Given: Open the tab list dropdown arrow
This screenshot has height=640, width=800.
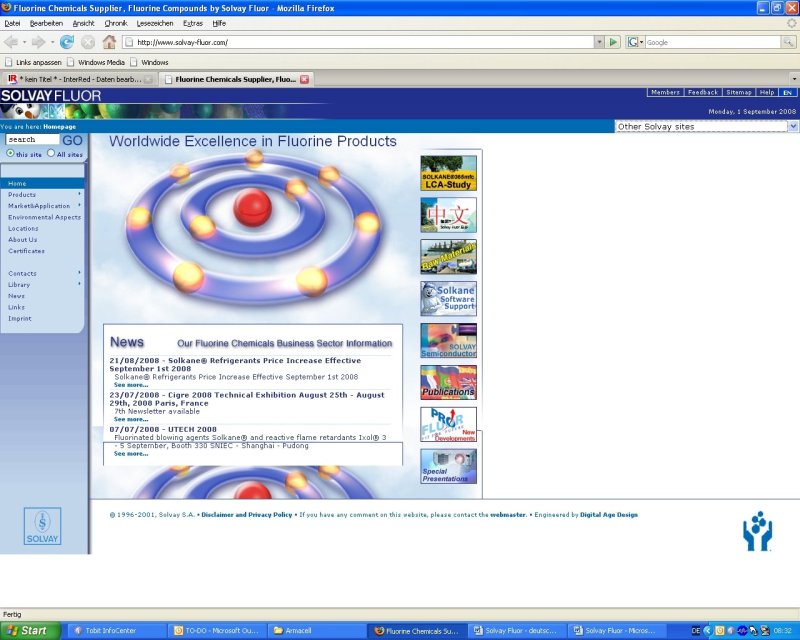Looking at the screenshot, I should point(794,79).
